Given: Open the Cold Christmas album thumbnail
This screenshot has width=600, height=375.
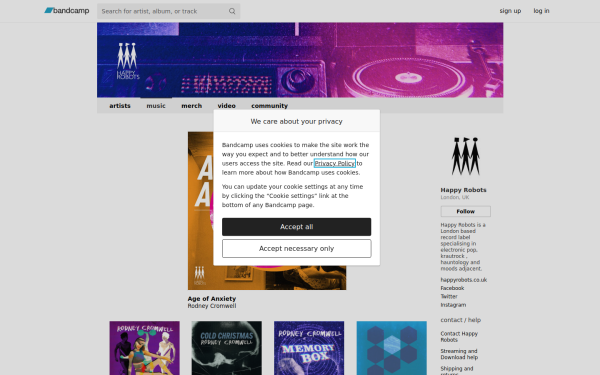Looking at the screenshot, I should (x=227, y=348).
